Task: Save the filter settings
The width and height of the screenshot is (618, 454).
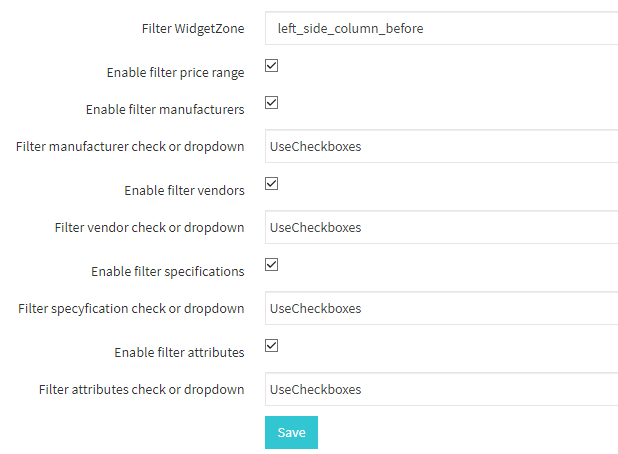Action: [x=291, y=432]
